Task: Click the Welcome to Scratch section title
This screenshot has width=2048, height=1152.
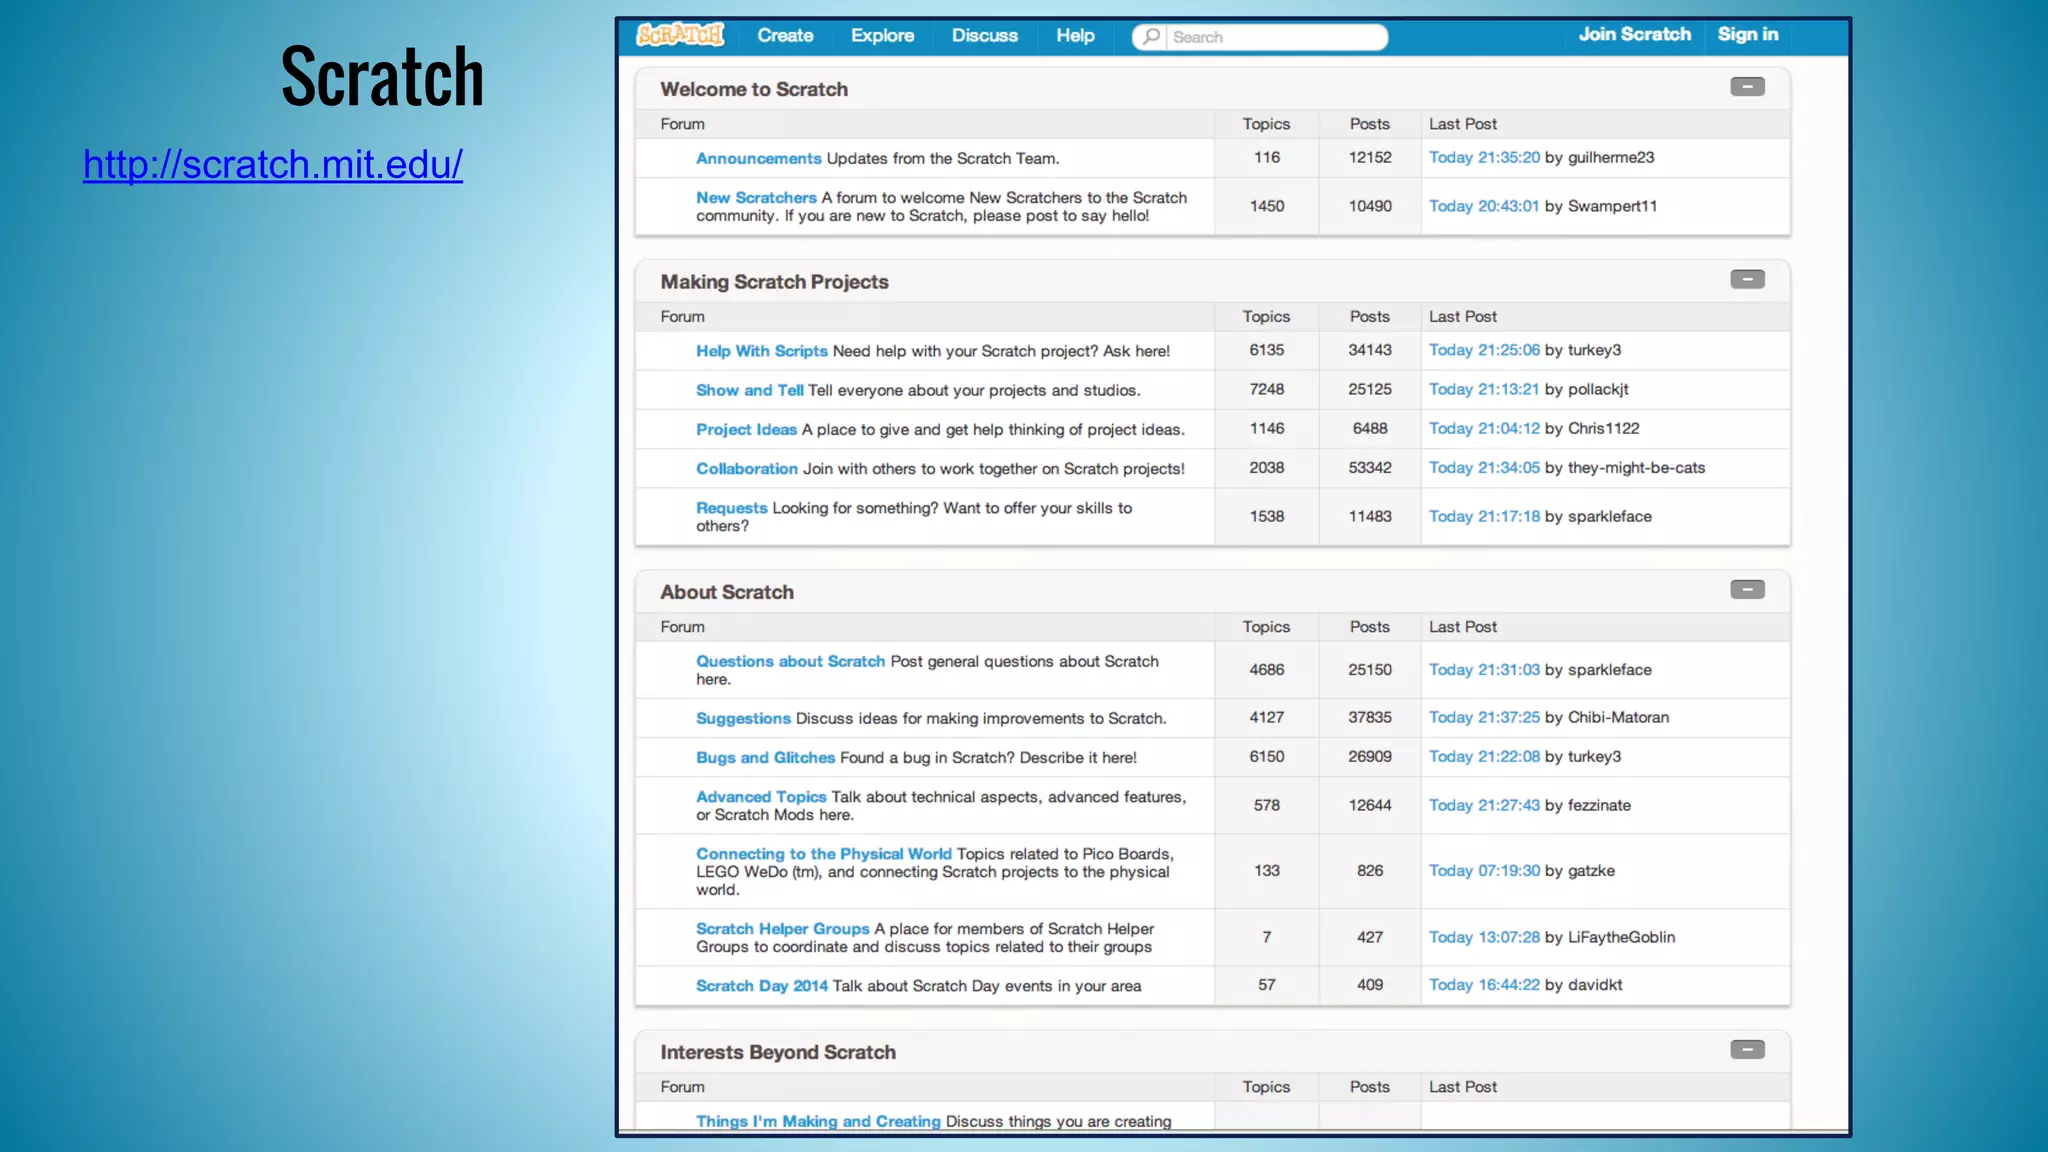Action: click(x=754, y=89)
